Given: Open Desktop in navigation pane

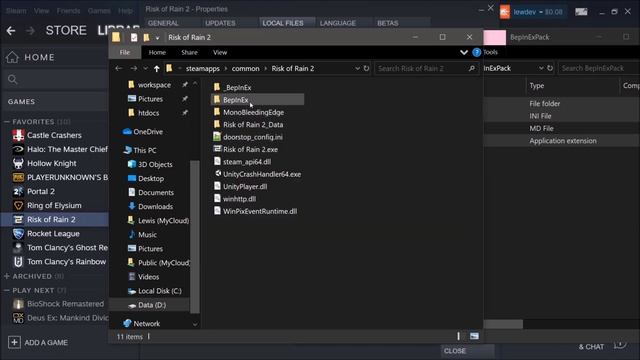Looking at the screenshot, I should pyautogui.click(x=146, y=178).
